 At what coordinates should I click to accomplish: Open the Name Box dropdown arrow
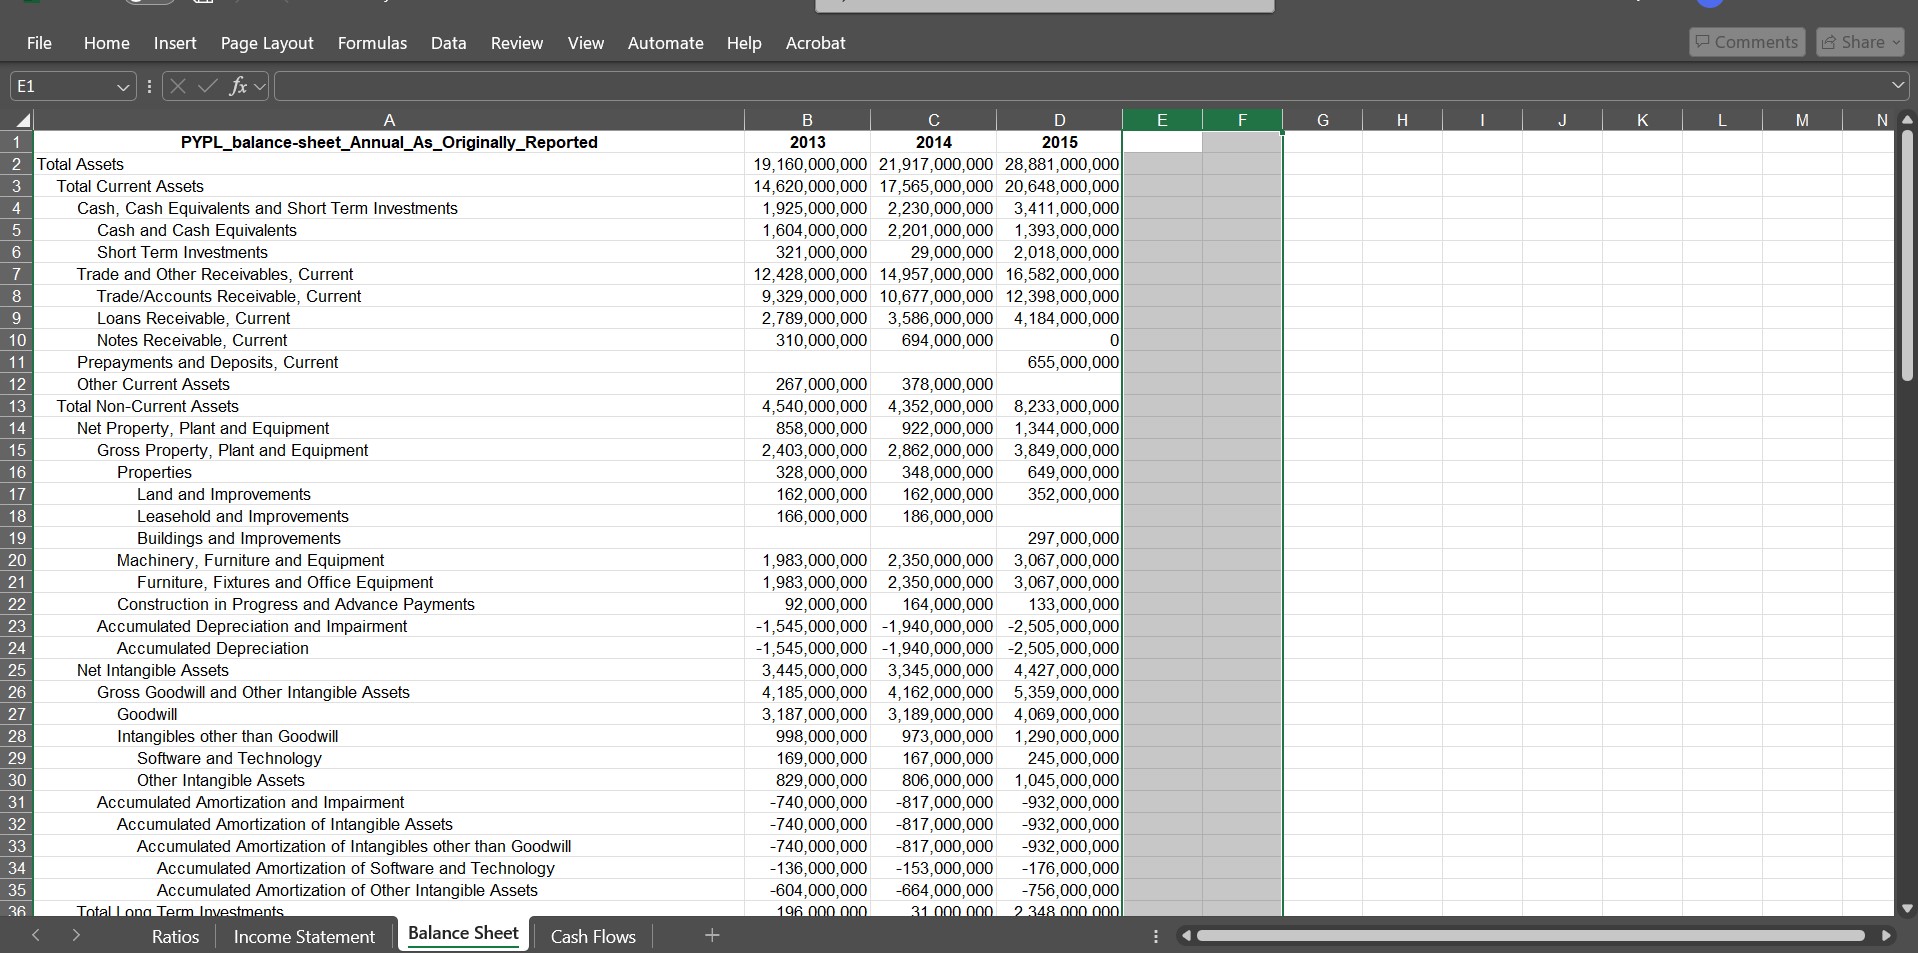coord(123,87)
